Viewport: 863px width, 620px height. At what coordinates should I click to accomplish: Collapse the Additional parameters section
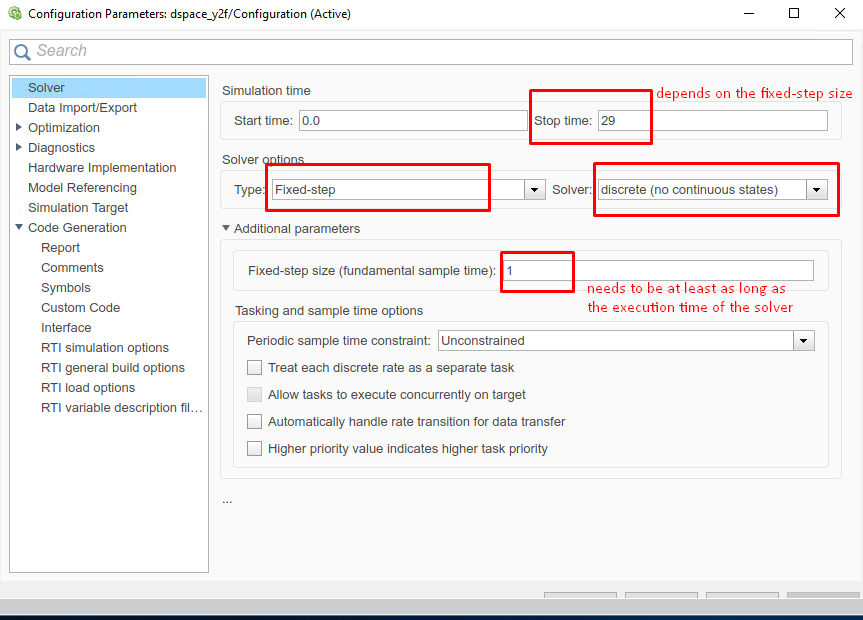click(x=226, y=229)
